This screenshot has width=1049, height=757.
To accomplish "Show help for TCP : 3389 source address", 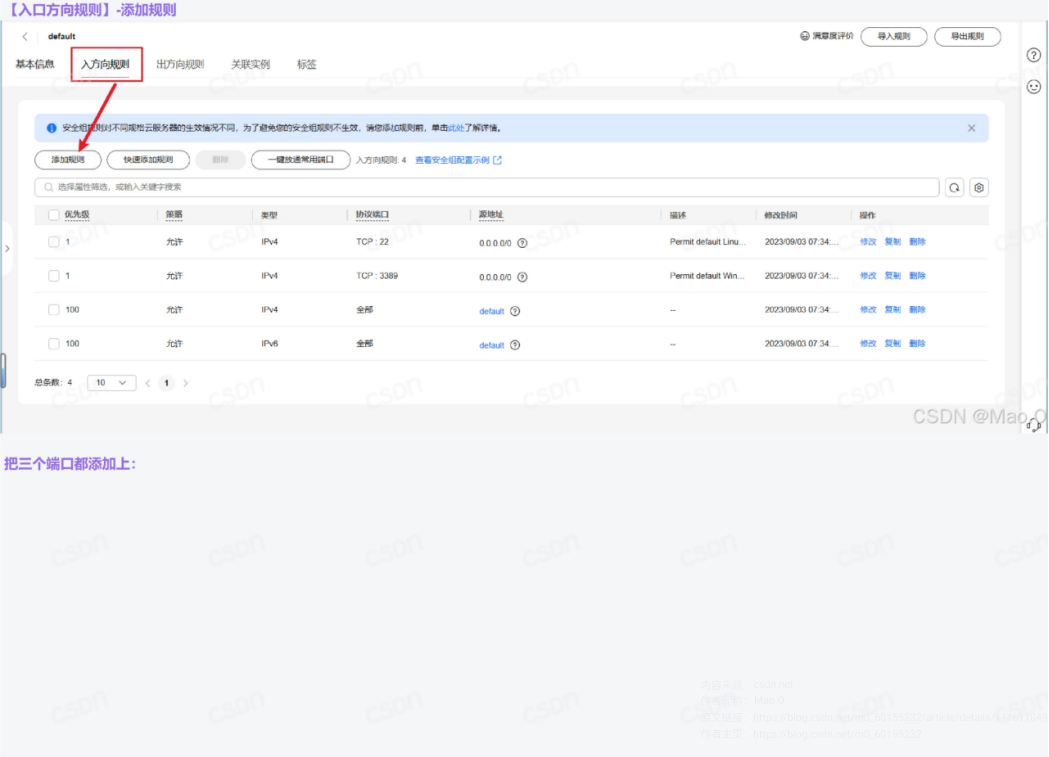I will click(x=522, y=278).
